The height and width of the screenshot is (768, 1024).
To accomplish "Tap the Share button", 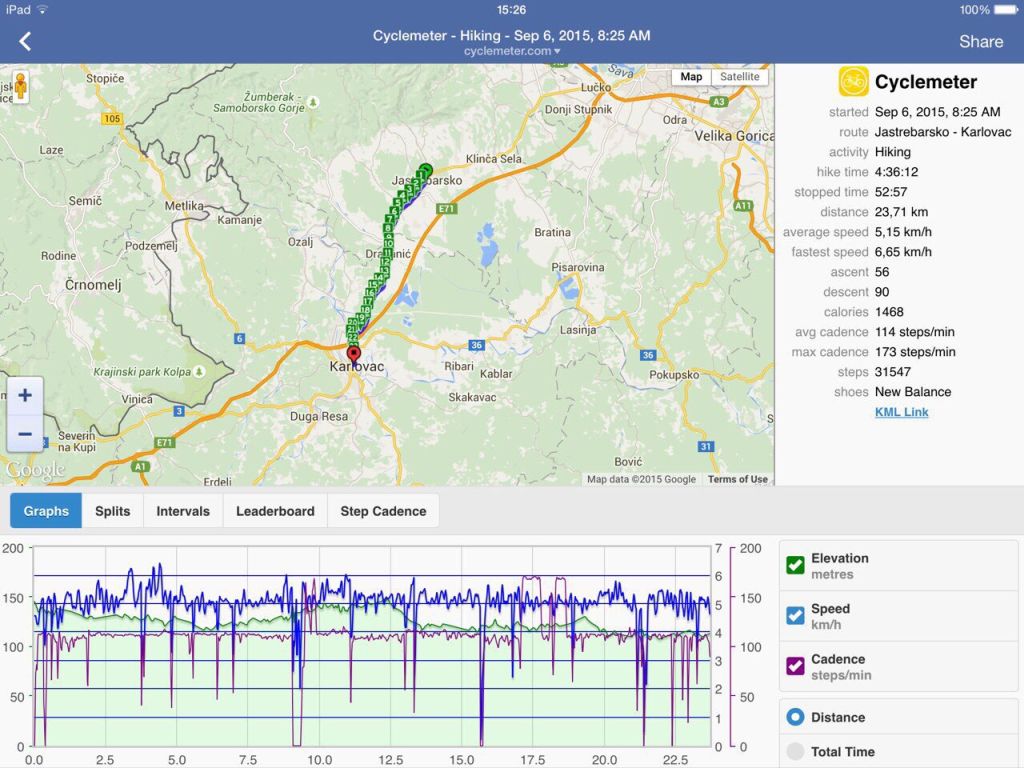I will pos(980,41).
